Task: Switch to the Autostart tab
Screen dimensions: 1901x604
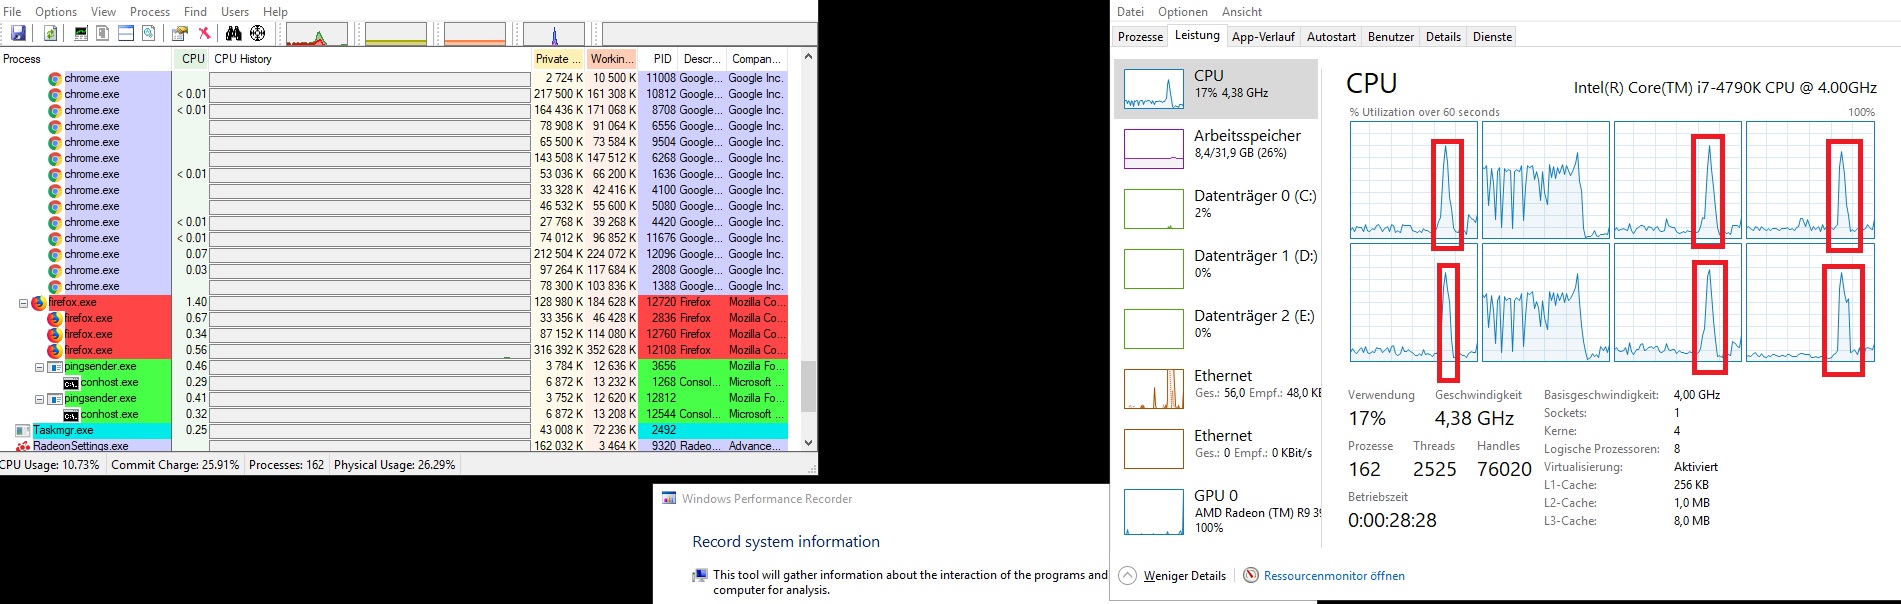Action: [x=1331, y=37]
